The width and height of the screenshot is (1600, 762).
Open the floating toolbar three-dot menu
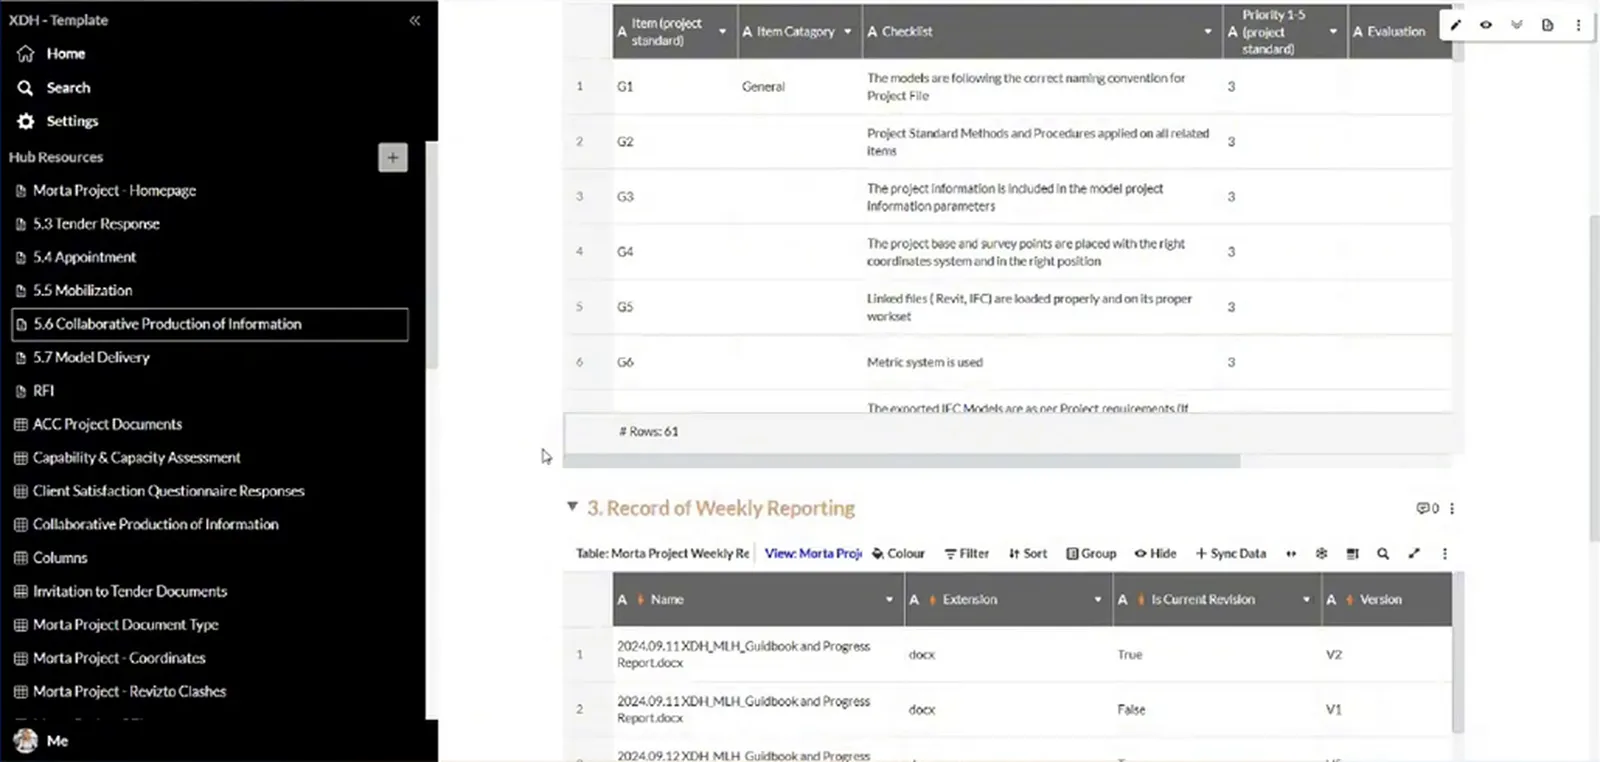(1578, 25)
